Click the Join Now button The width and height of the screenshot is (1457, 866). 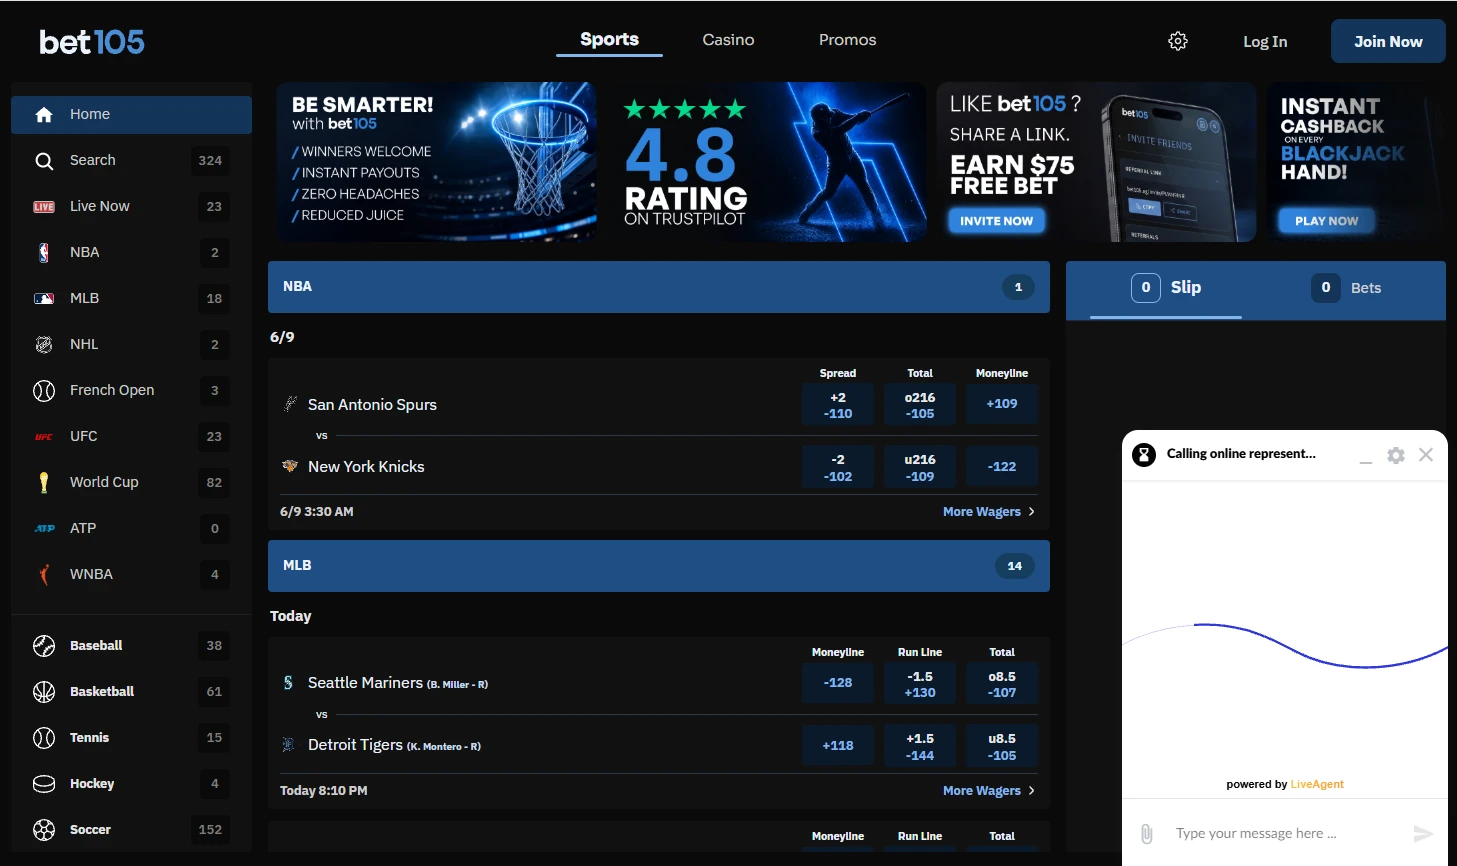tap(1388, 41)
